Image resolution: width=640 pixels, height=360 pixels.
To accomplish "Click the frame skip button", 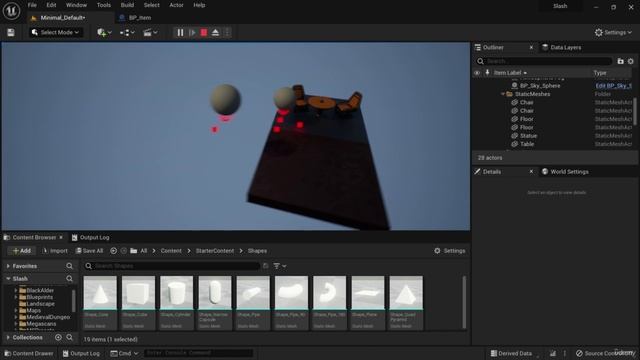I will point(192,33).
